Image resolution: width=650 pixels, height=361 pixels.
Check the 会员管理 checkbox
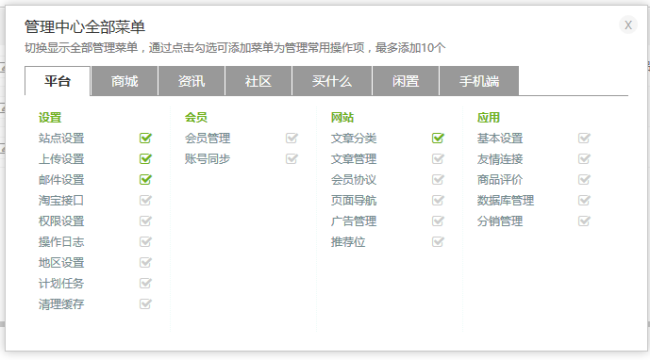[x=292, y=138]
